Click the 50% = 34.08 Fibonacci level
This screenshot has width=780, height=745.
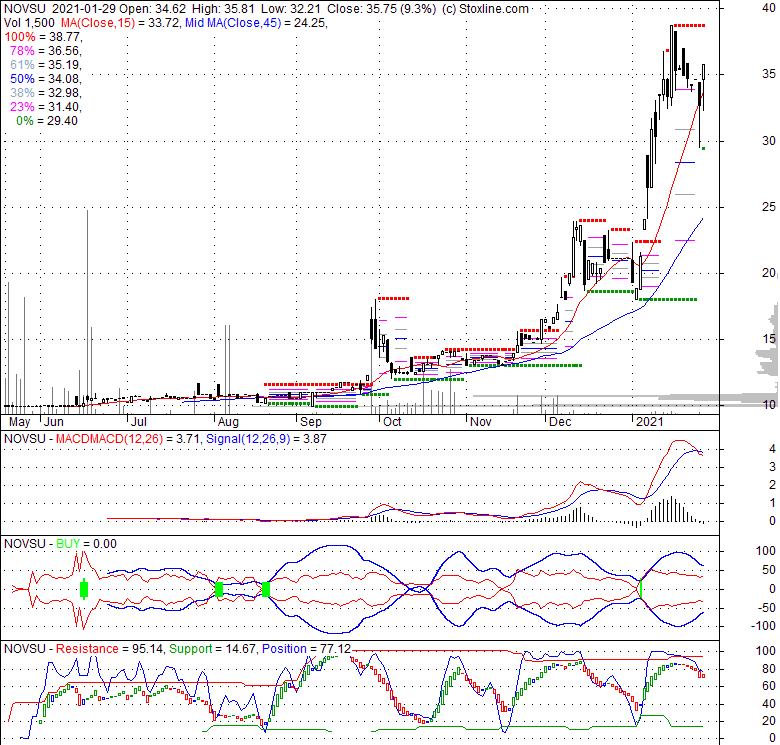click(x=46, y=79)
